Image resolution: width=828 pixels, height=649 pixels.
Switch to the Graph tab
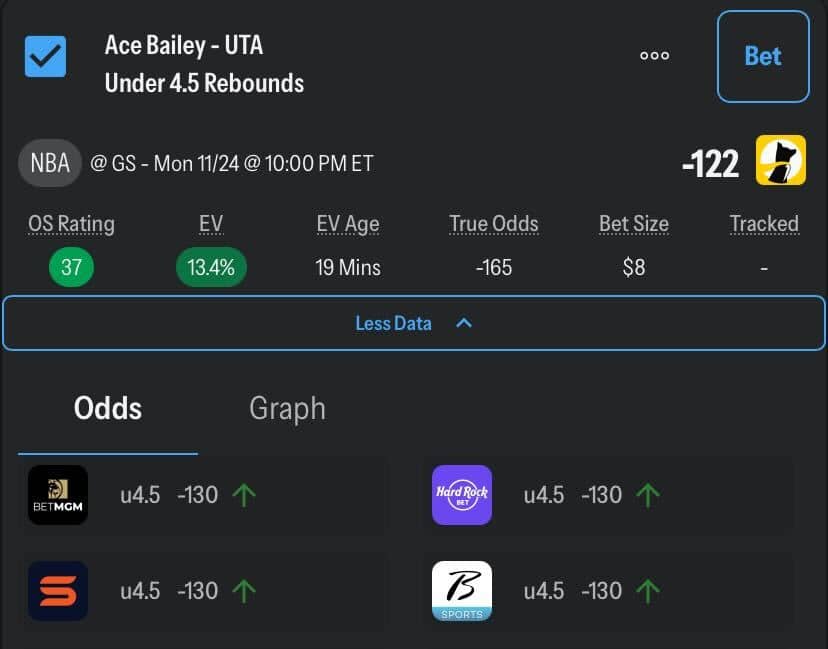287,408
